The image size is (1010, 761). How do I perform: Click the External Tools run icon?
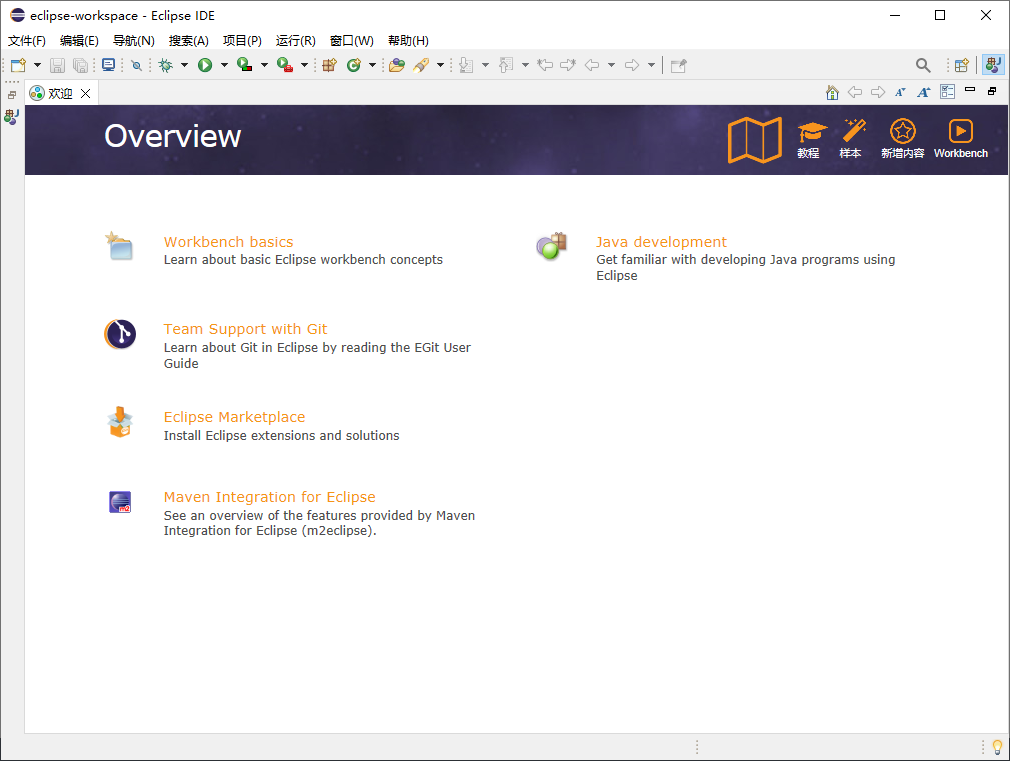[285, 65]
